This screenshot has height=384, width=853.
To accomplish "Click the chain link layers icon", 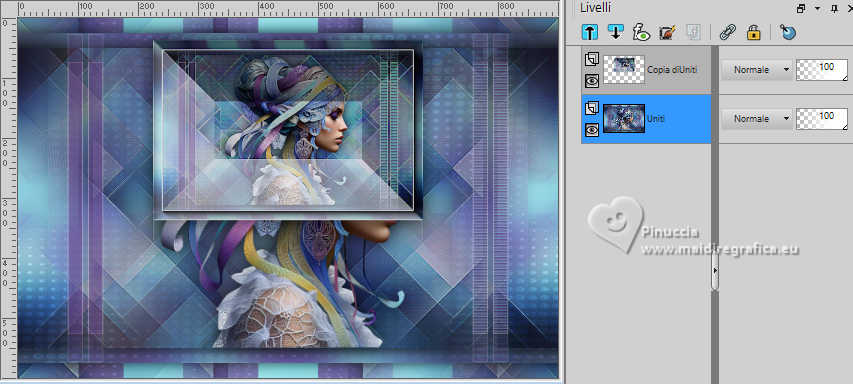I will [x=727, y=32].
